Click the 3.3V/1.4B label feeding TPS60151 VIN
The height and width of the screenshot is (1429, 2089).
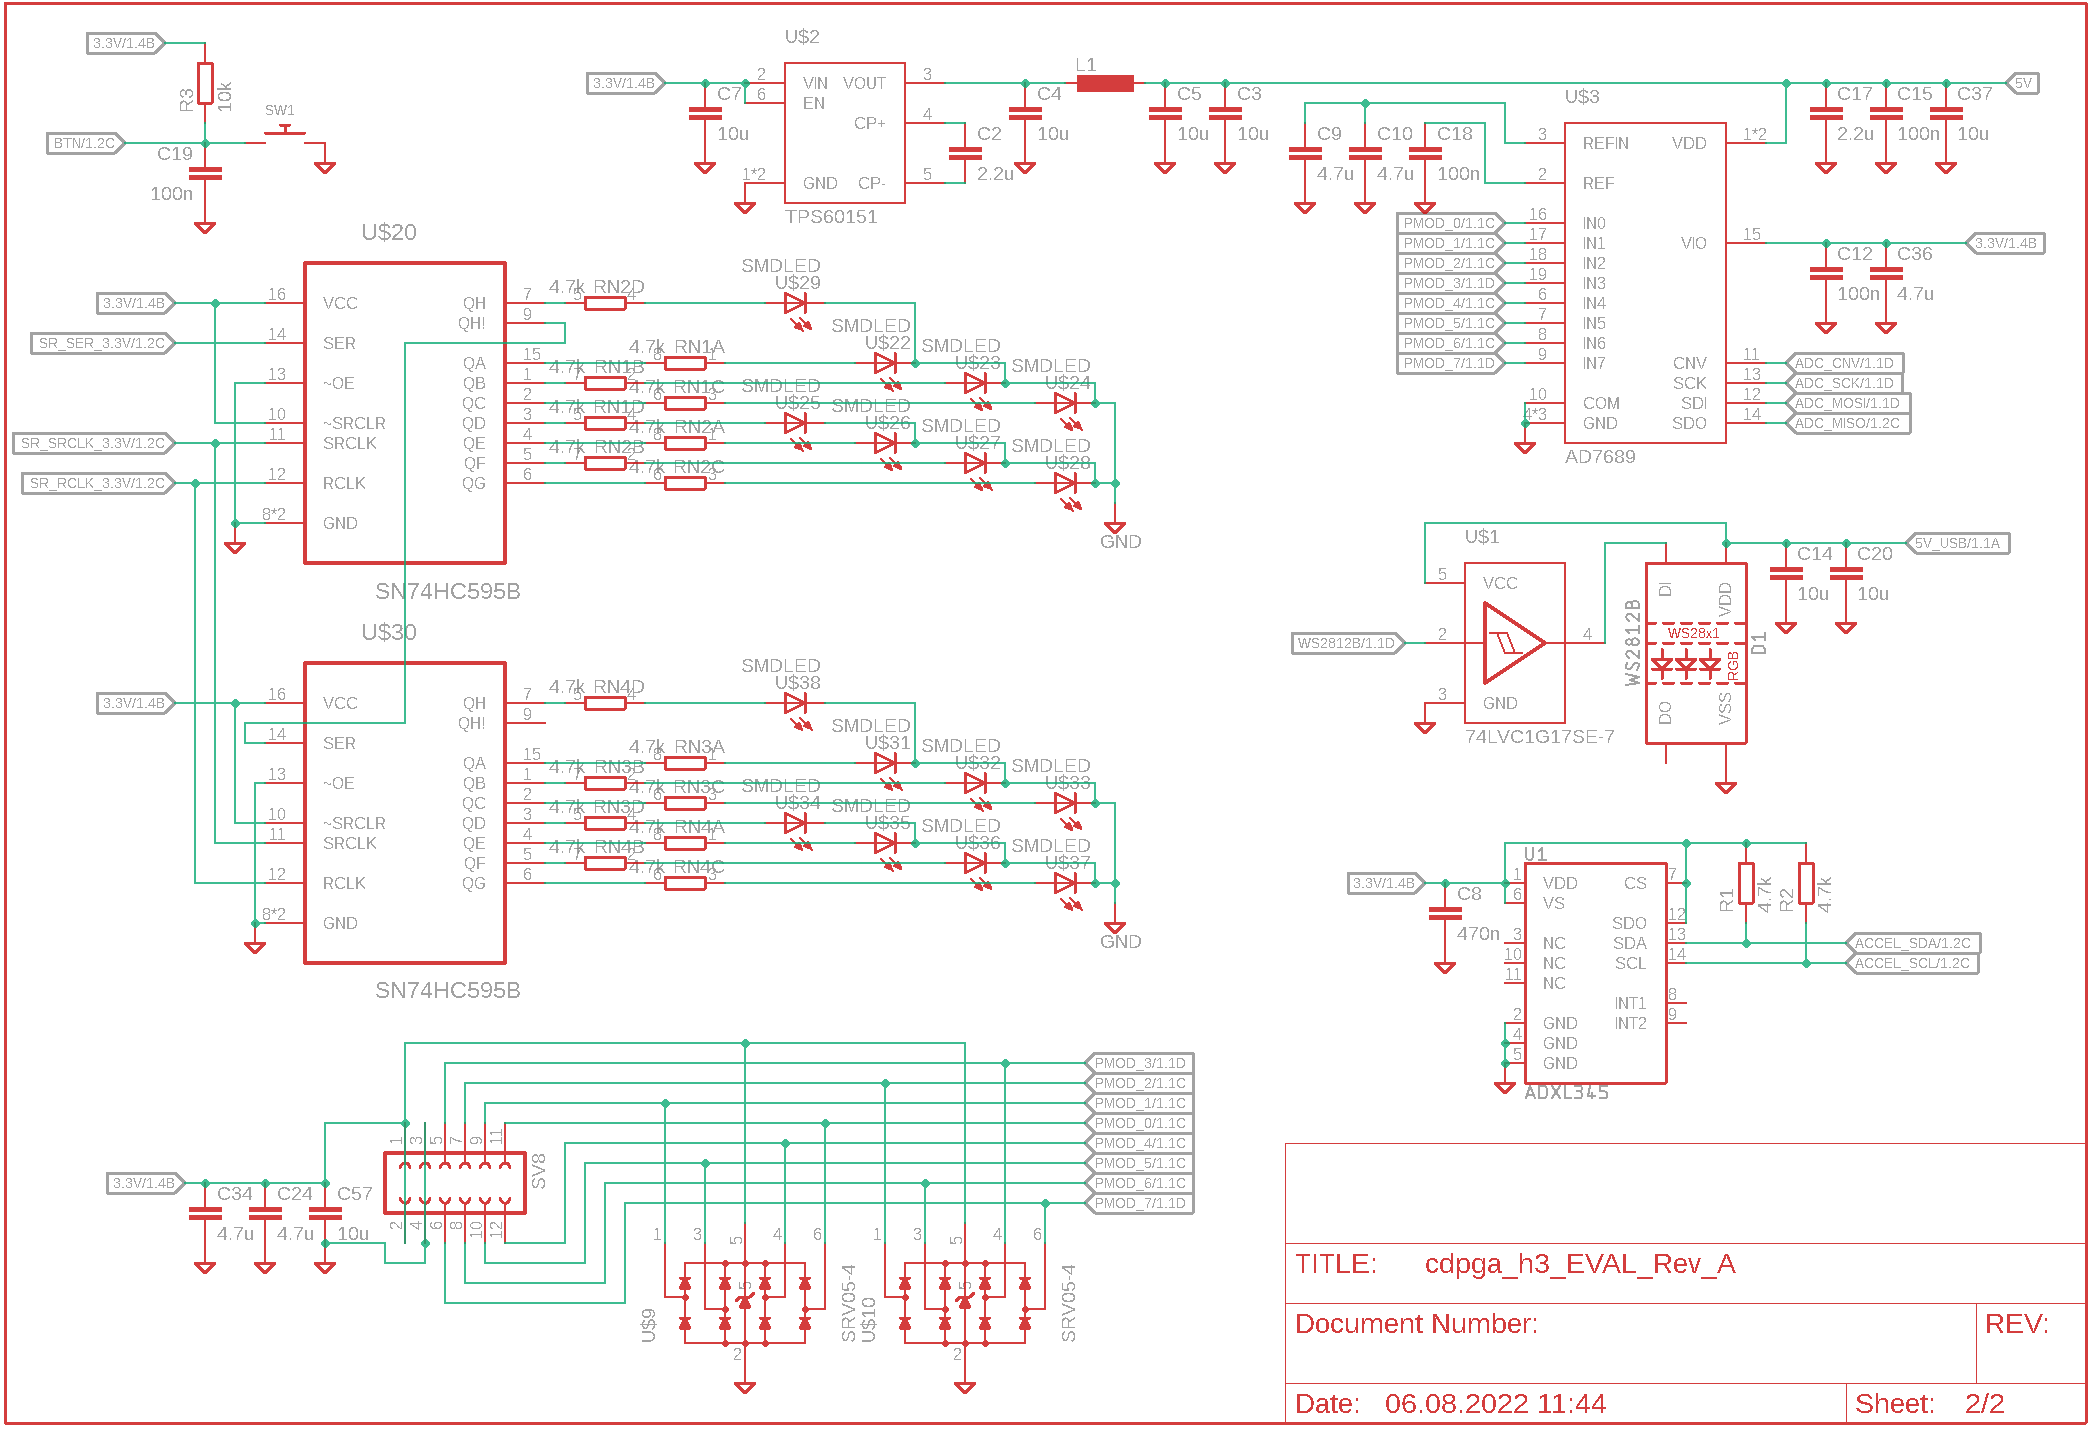point(626,83)
